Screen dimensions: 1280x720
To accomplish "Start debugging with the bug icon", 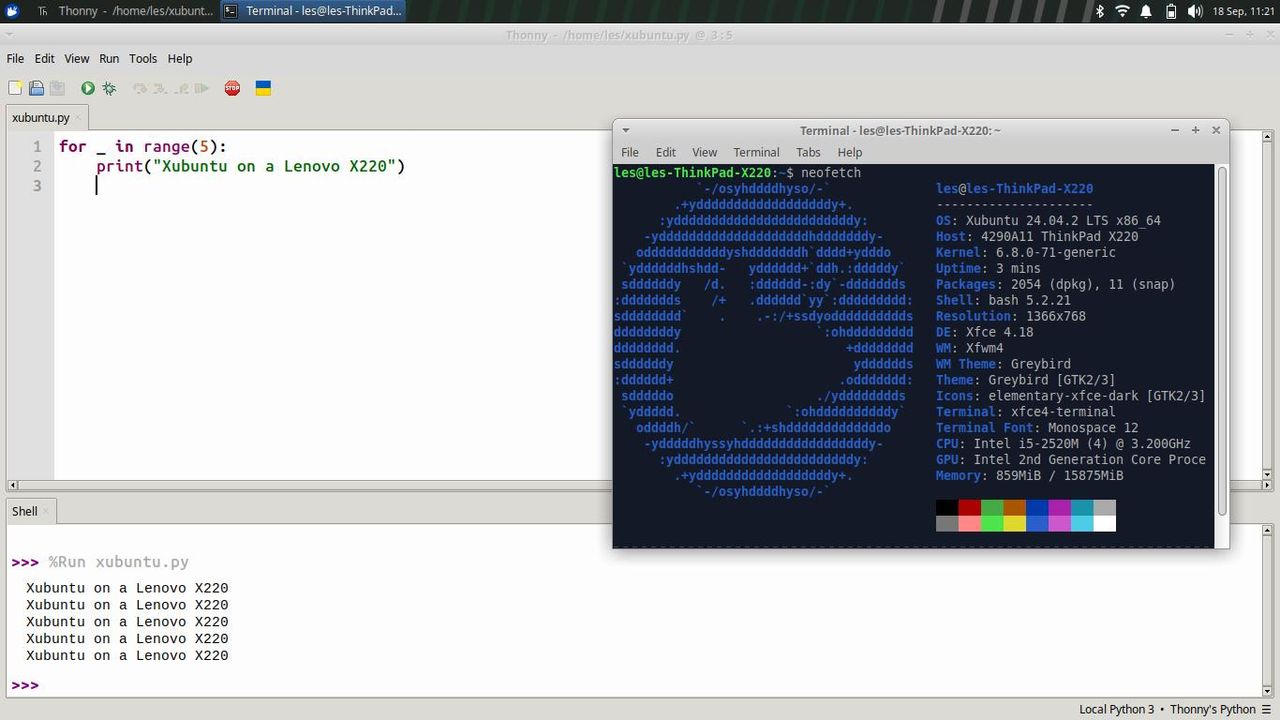I will [x=109, y=88].
